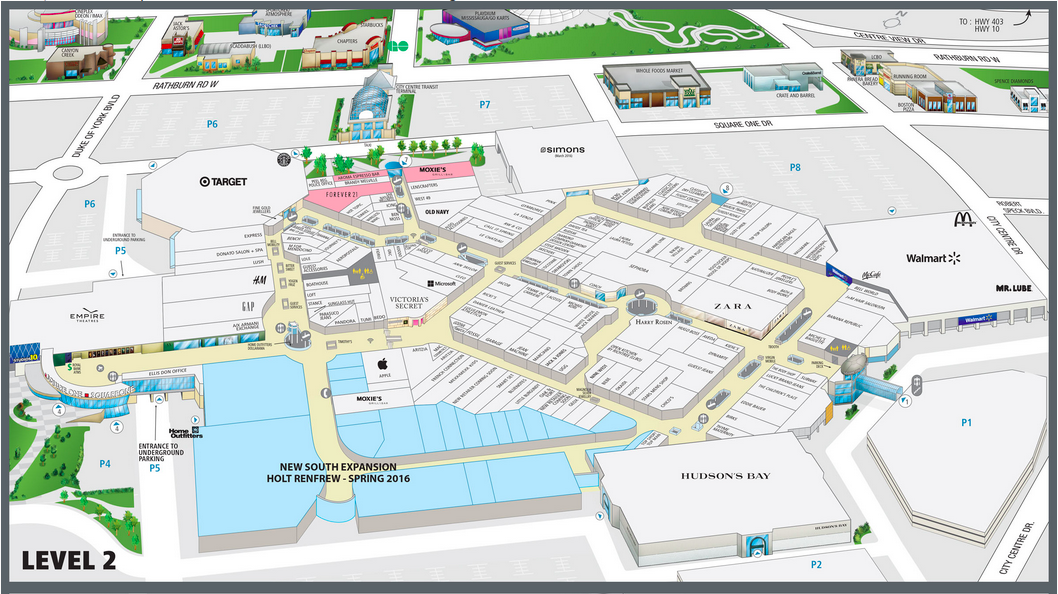The height and width of the screenshot is (594, 1058).
Task: Click the Royal Bank ATM symbol
Action: 70,369
